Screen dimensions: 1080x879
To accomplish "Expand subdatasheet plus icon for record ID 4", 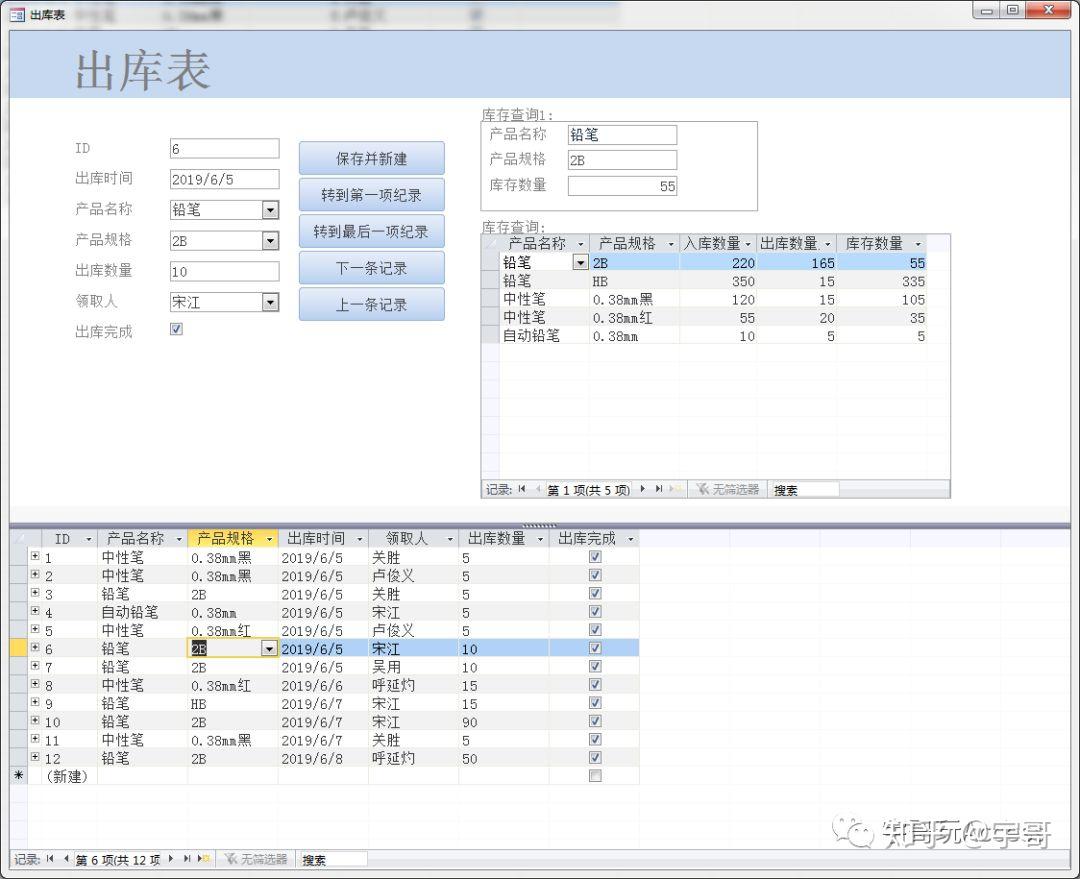I will pos(35,610).
